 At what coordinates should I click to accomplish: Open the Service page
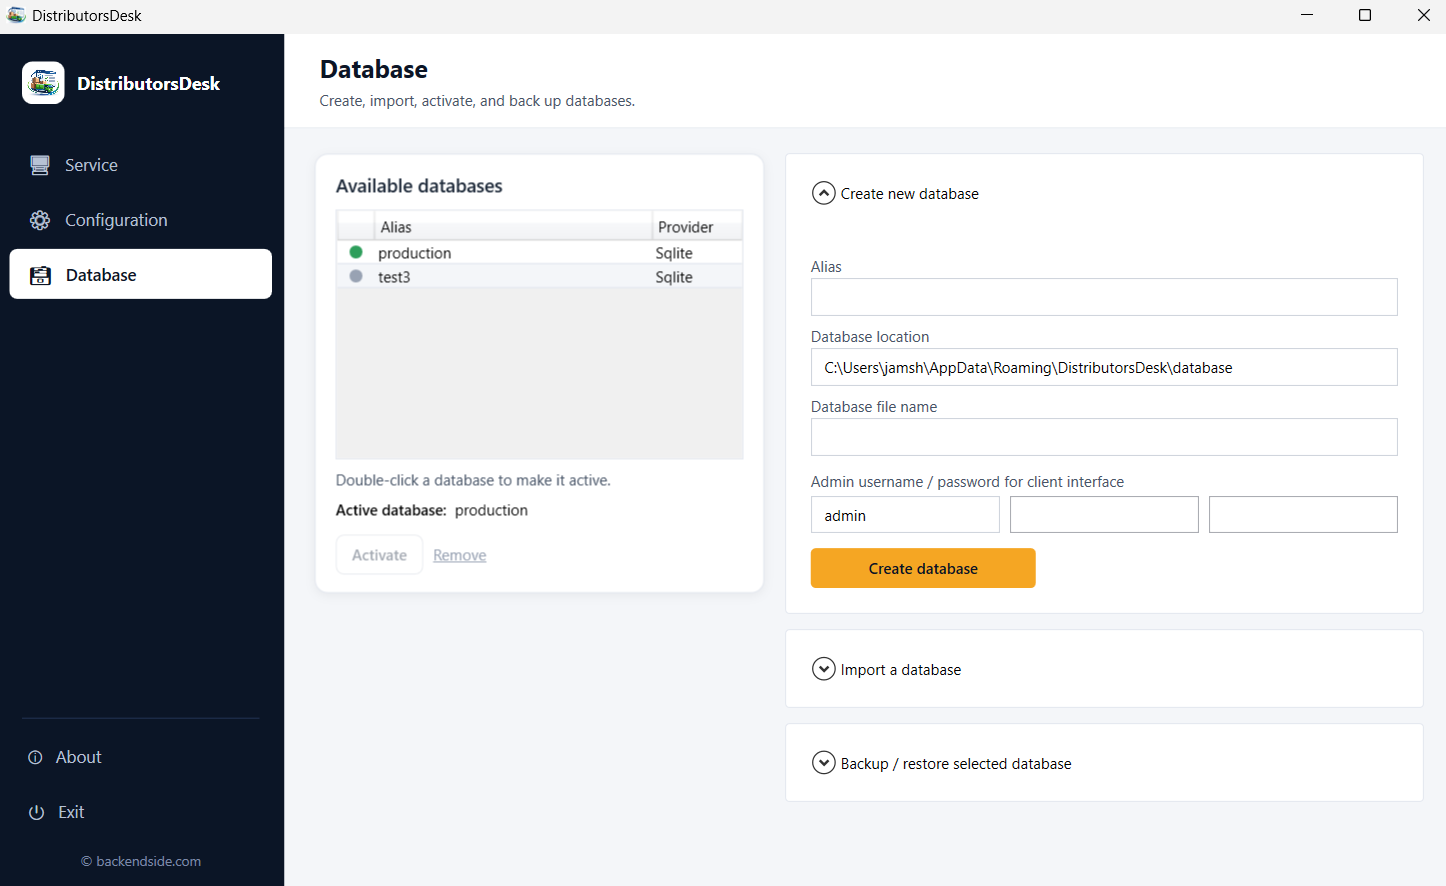[x=141, y=165]
